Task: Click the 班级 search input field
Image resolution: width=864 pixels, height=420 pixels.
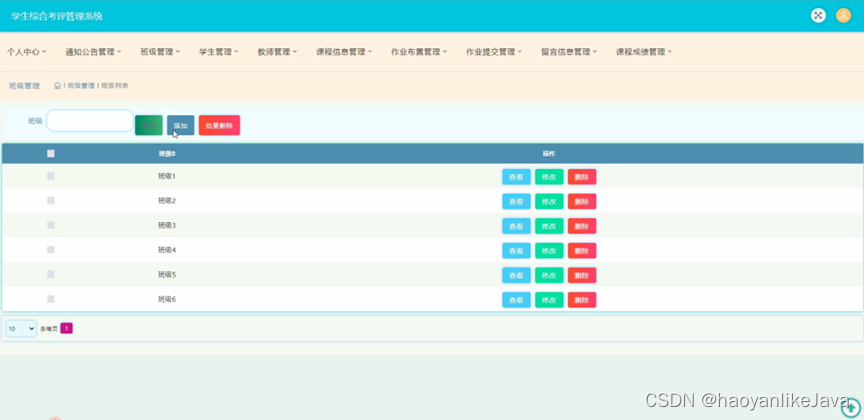Action: click(90, 121)
